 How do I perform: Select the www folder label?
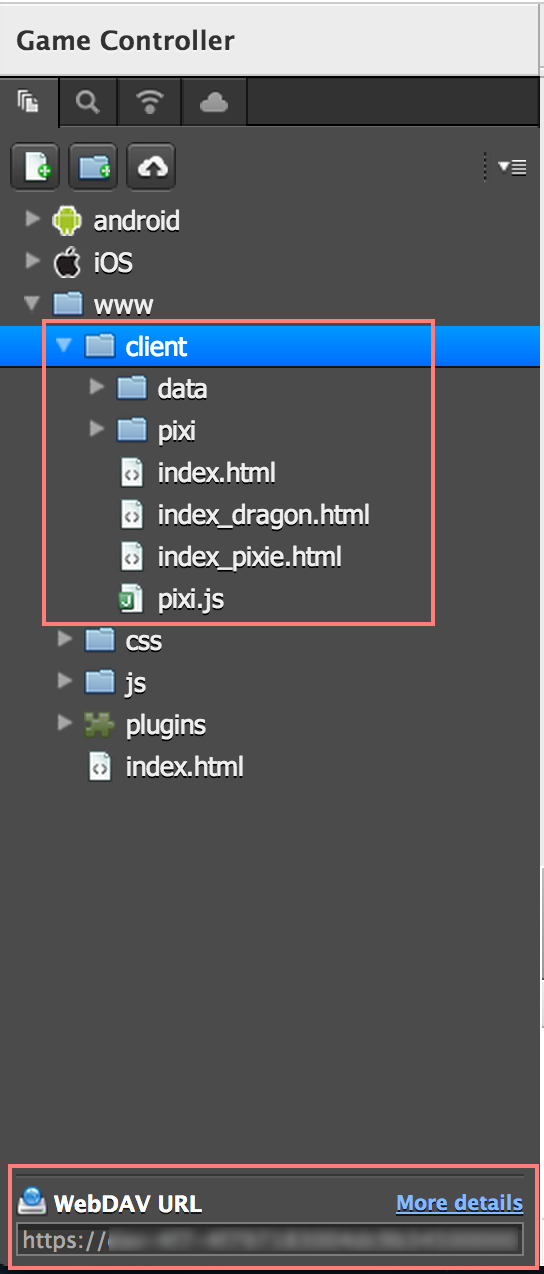coord(124,304)
